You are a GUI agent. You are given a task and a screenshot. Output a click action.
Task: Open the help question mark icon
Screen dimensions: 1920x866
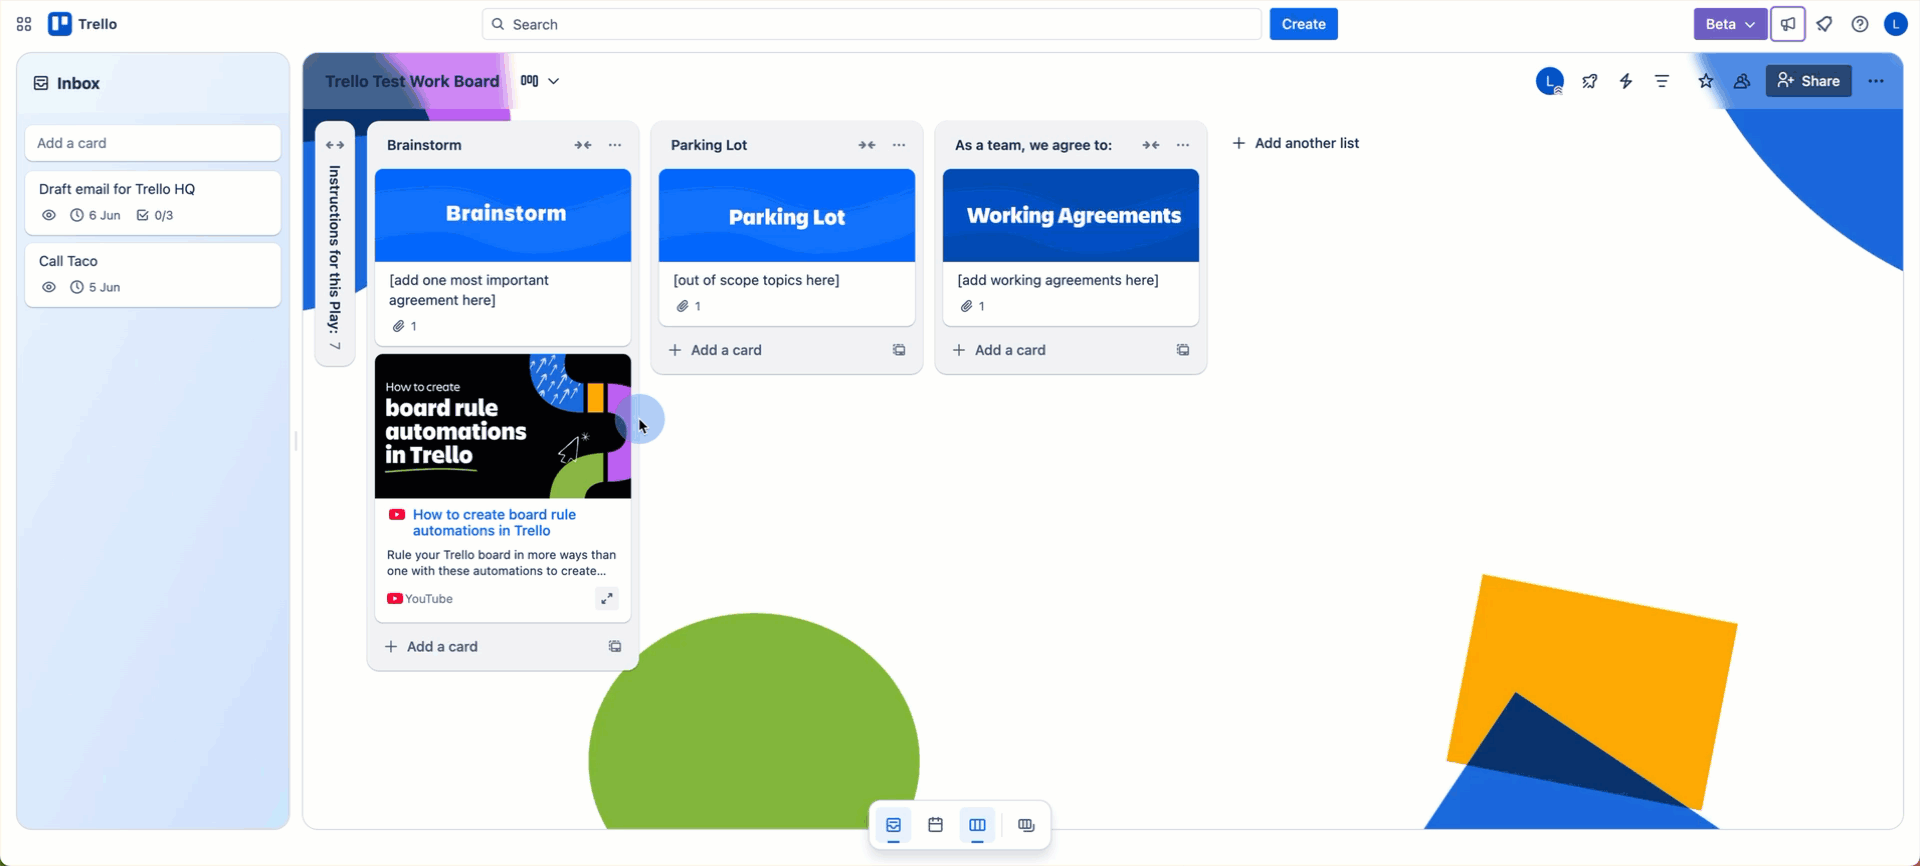[1860, 24]
